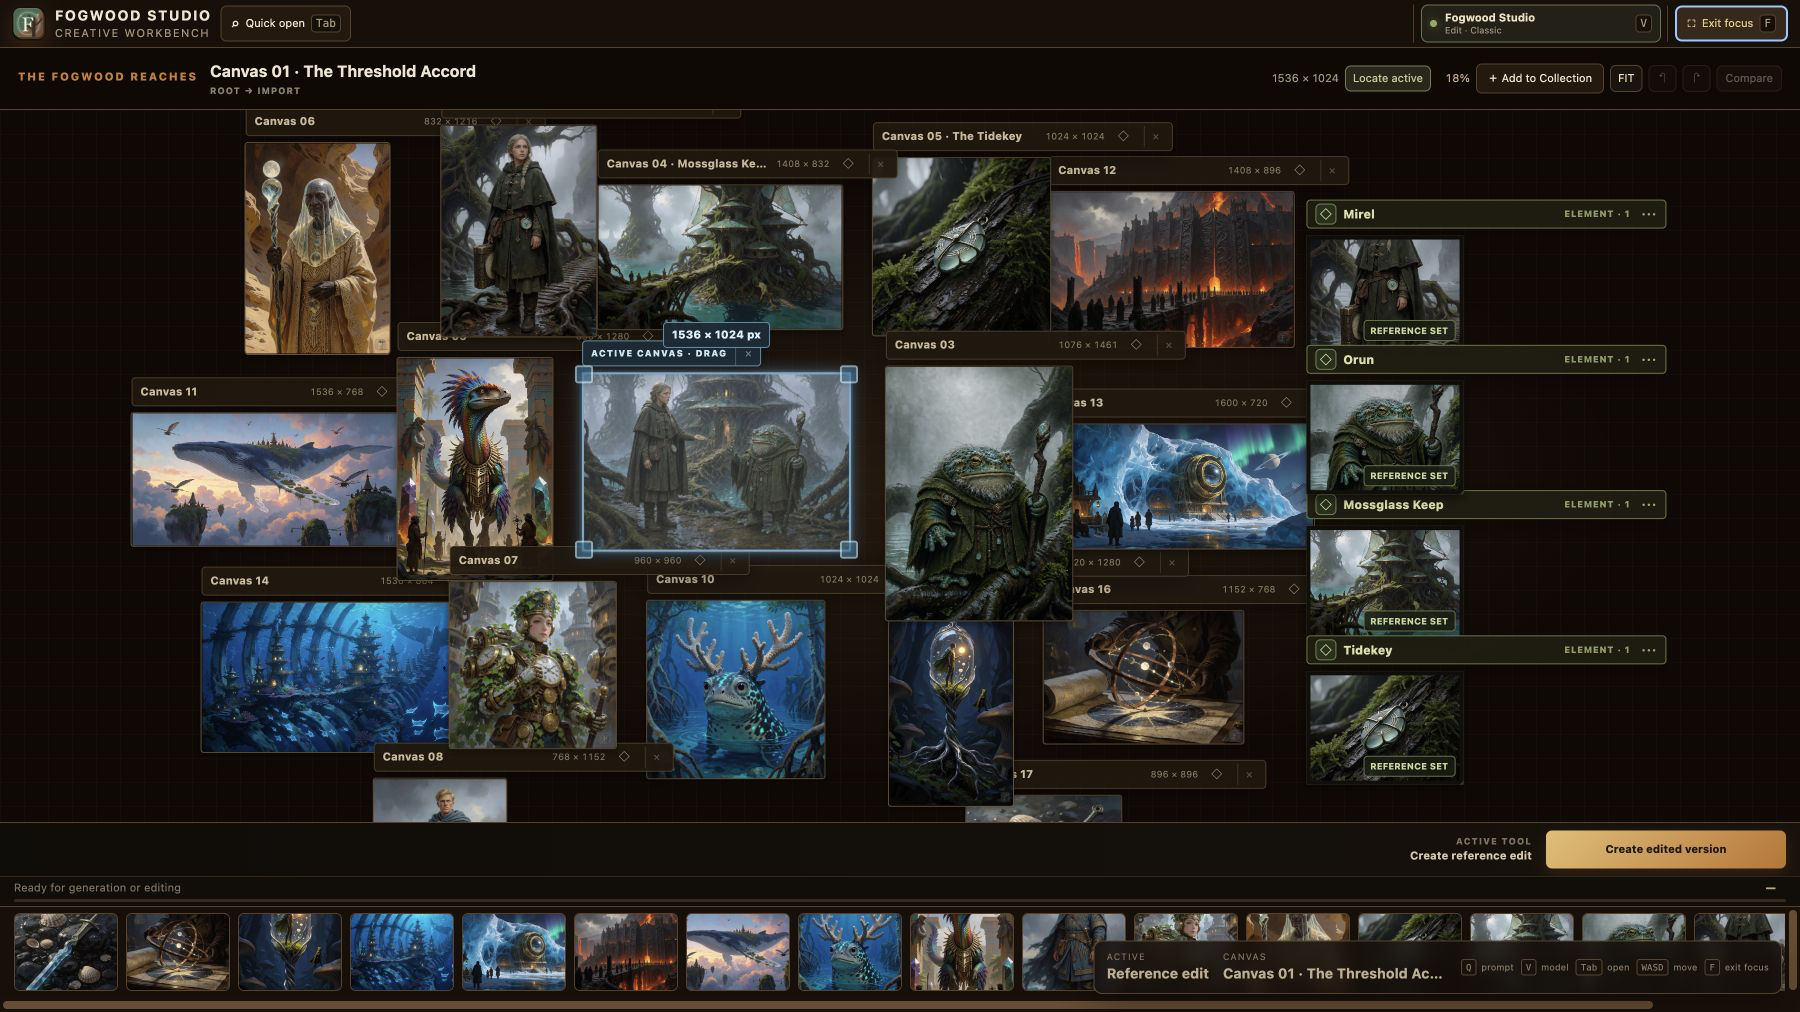The width and height of the screenshot is (1800, 1012).
Task: Click the feathered lizard filmstrip thumbnail
Action: pyautogui.click(x=962, y=952)
